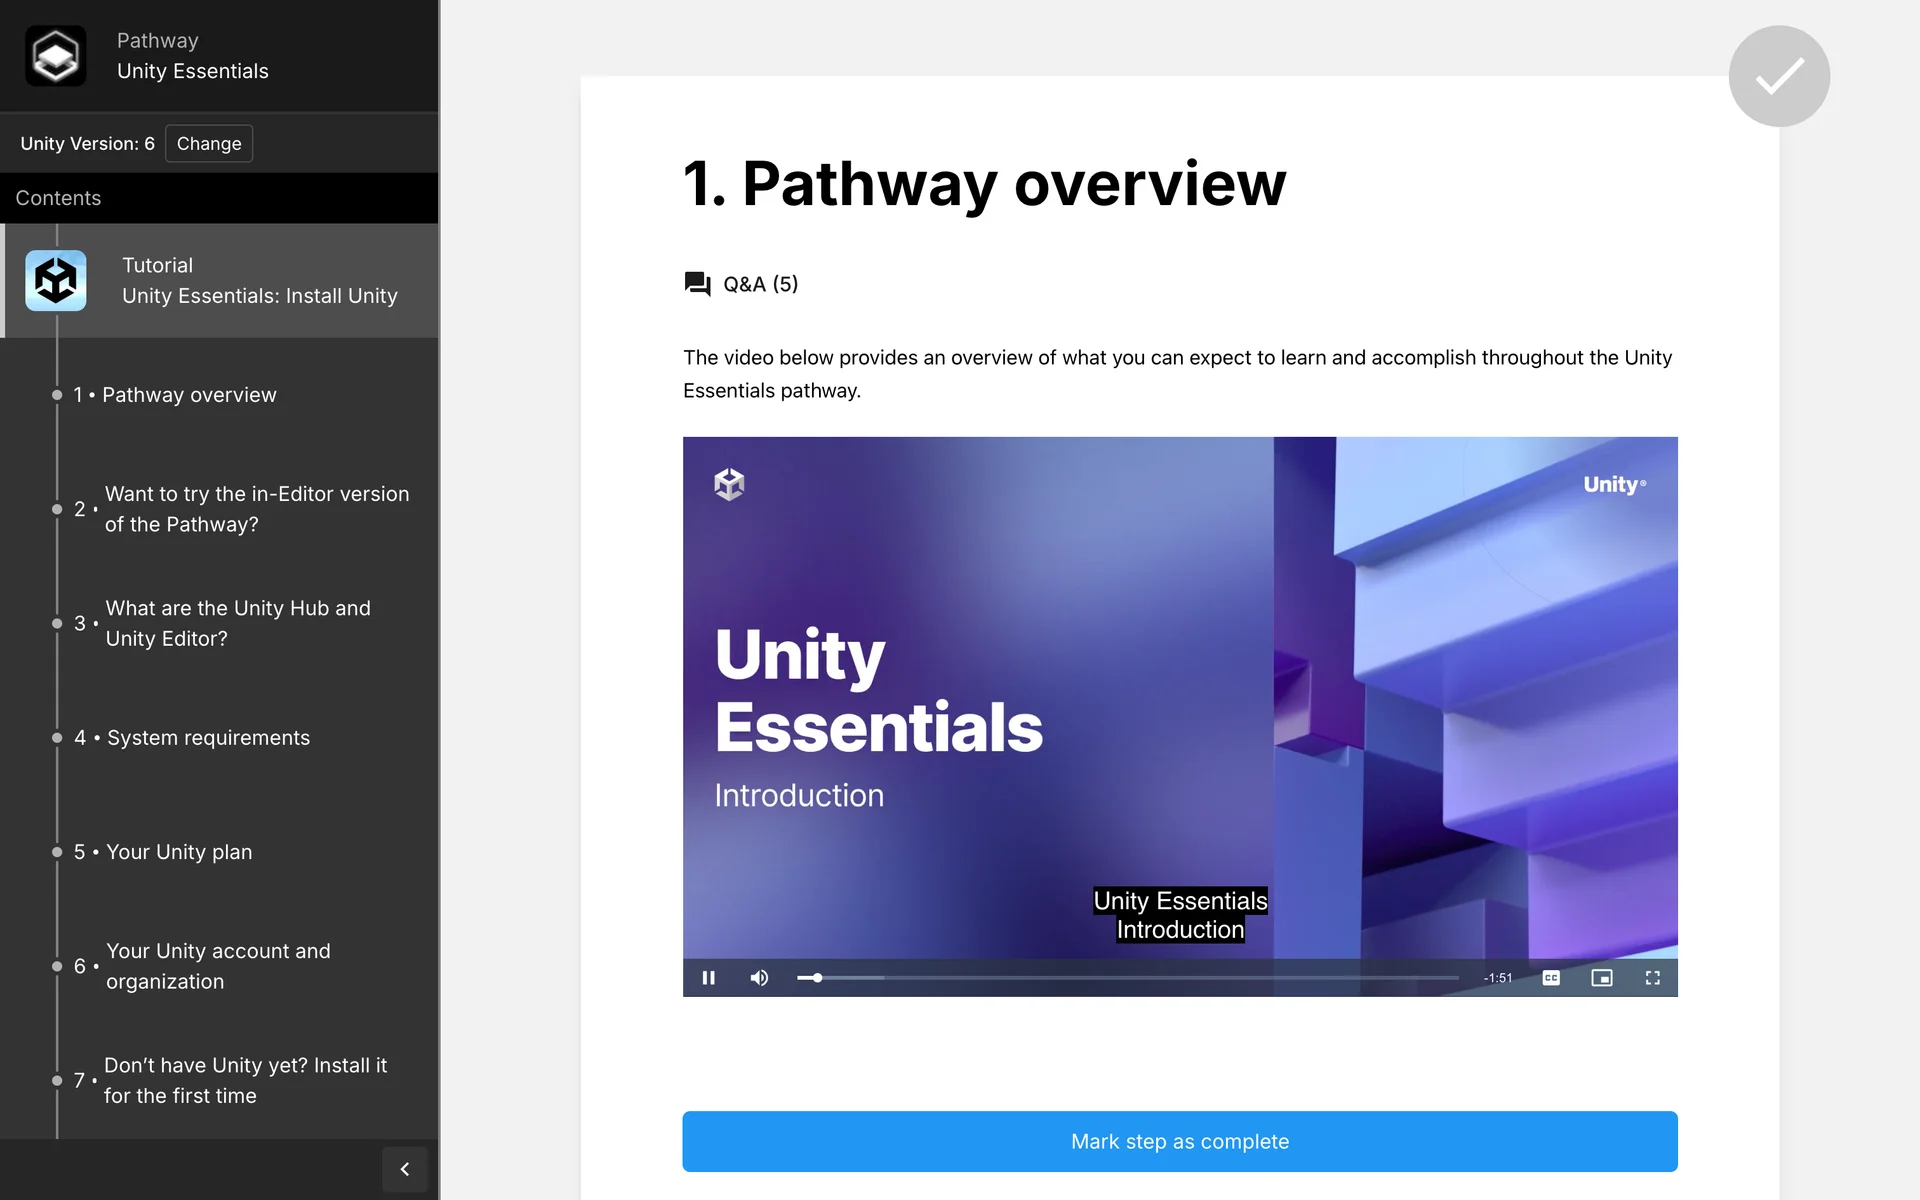
Task: Open step 1 Pathway overview
Action: 189,395
